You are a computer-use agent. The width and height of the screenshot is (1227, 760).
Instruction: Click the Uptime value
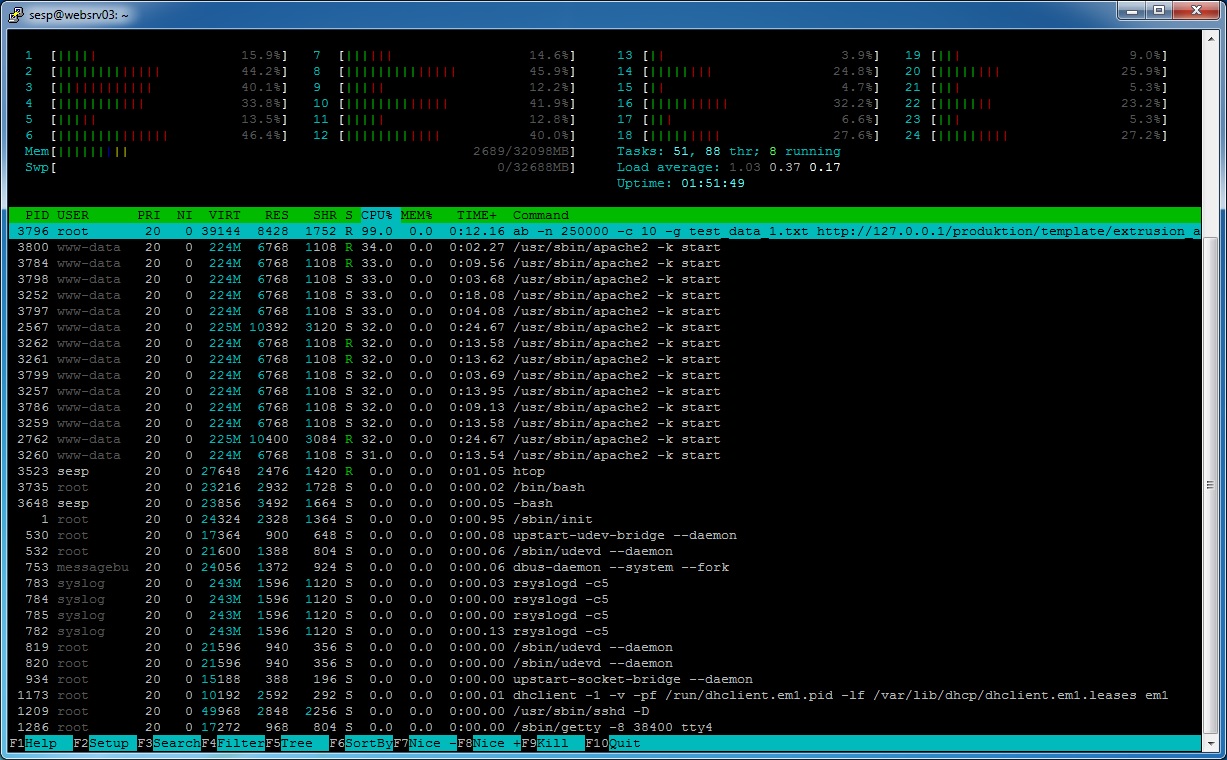[712, 183]
